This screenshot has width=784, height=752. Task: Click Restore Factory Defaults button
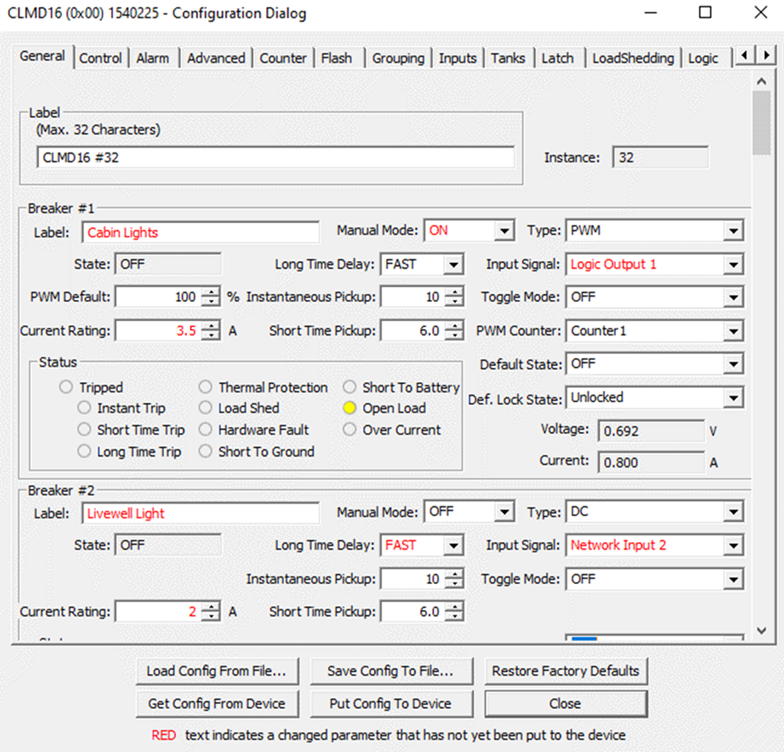click(x=565, y=671)
